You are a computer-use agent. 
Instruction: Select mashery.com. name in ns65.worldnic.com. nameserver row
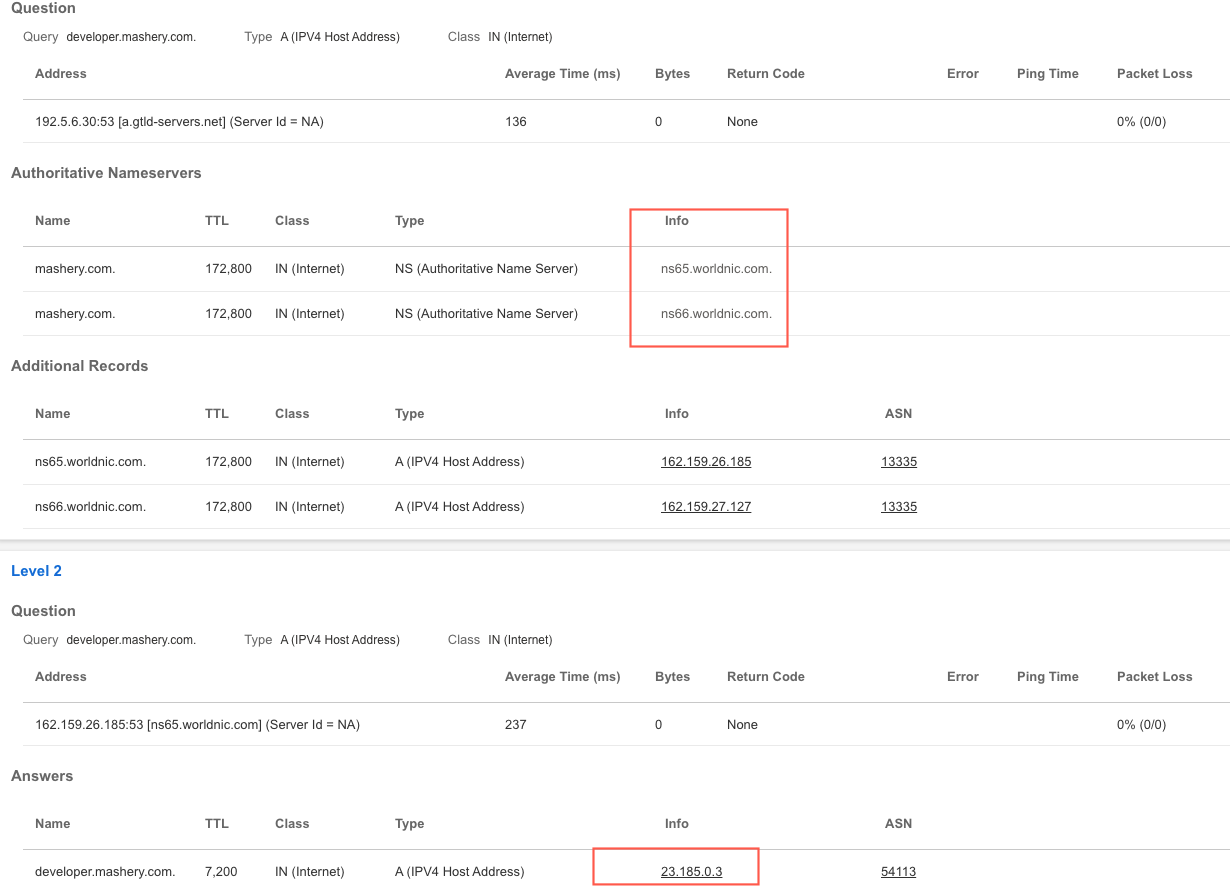tap(75, 269)
